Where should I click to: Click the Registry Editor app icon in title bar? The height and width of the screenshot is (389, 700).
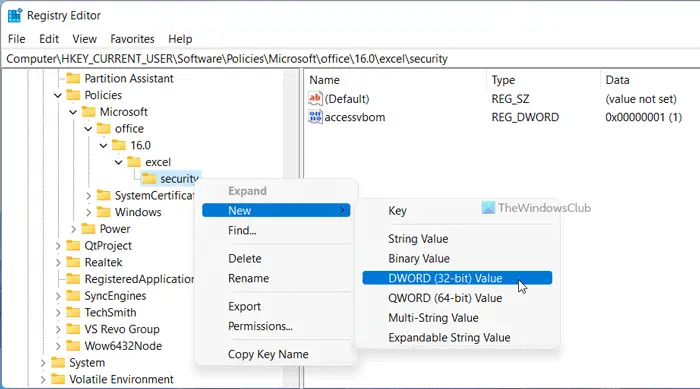(14, 15)
